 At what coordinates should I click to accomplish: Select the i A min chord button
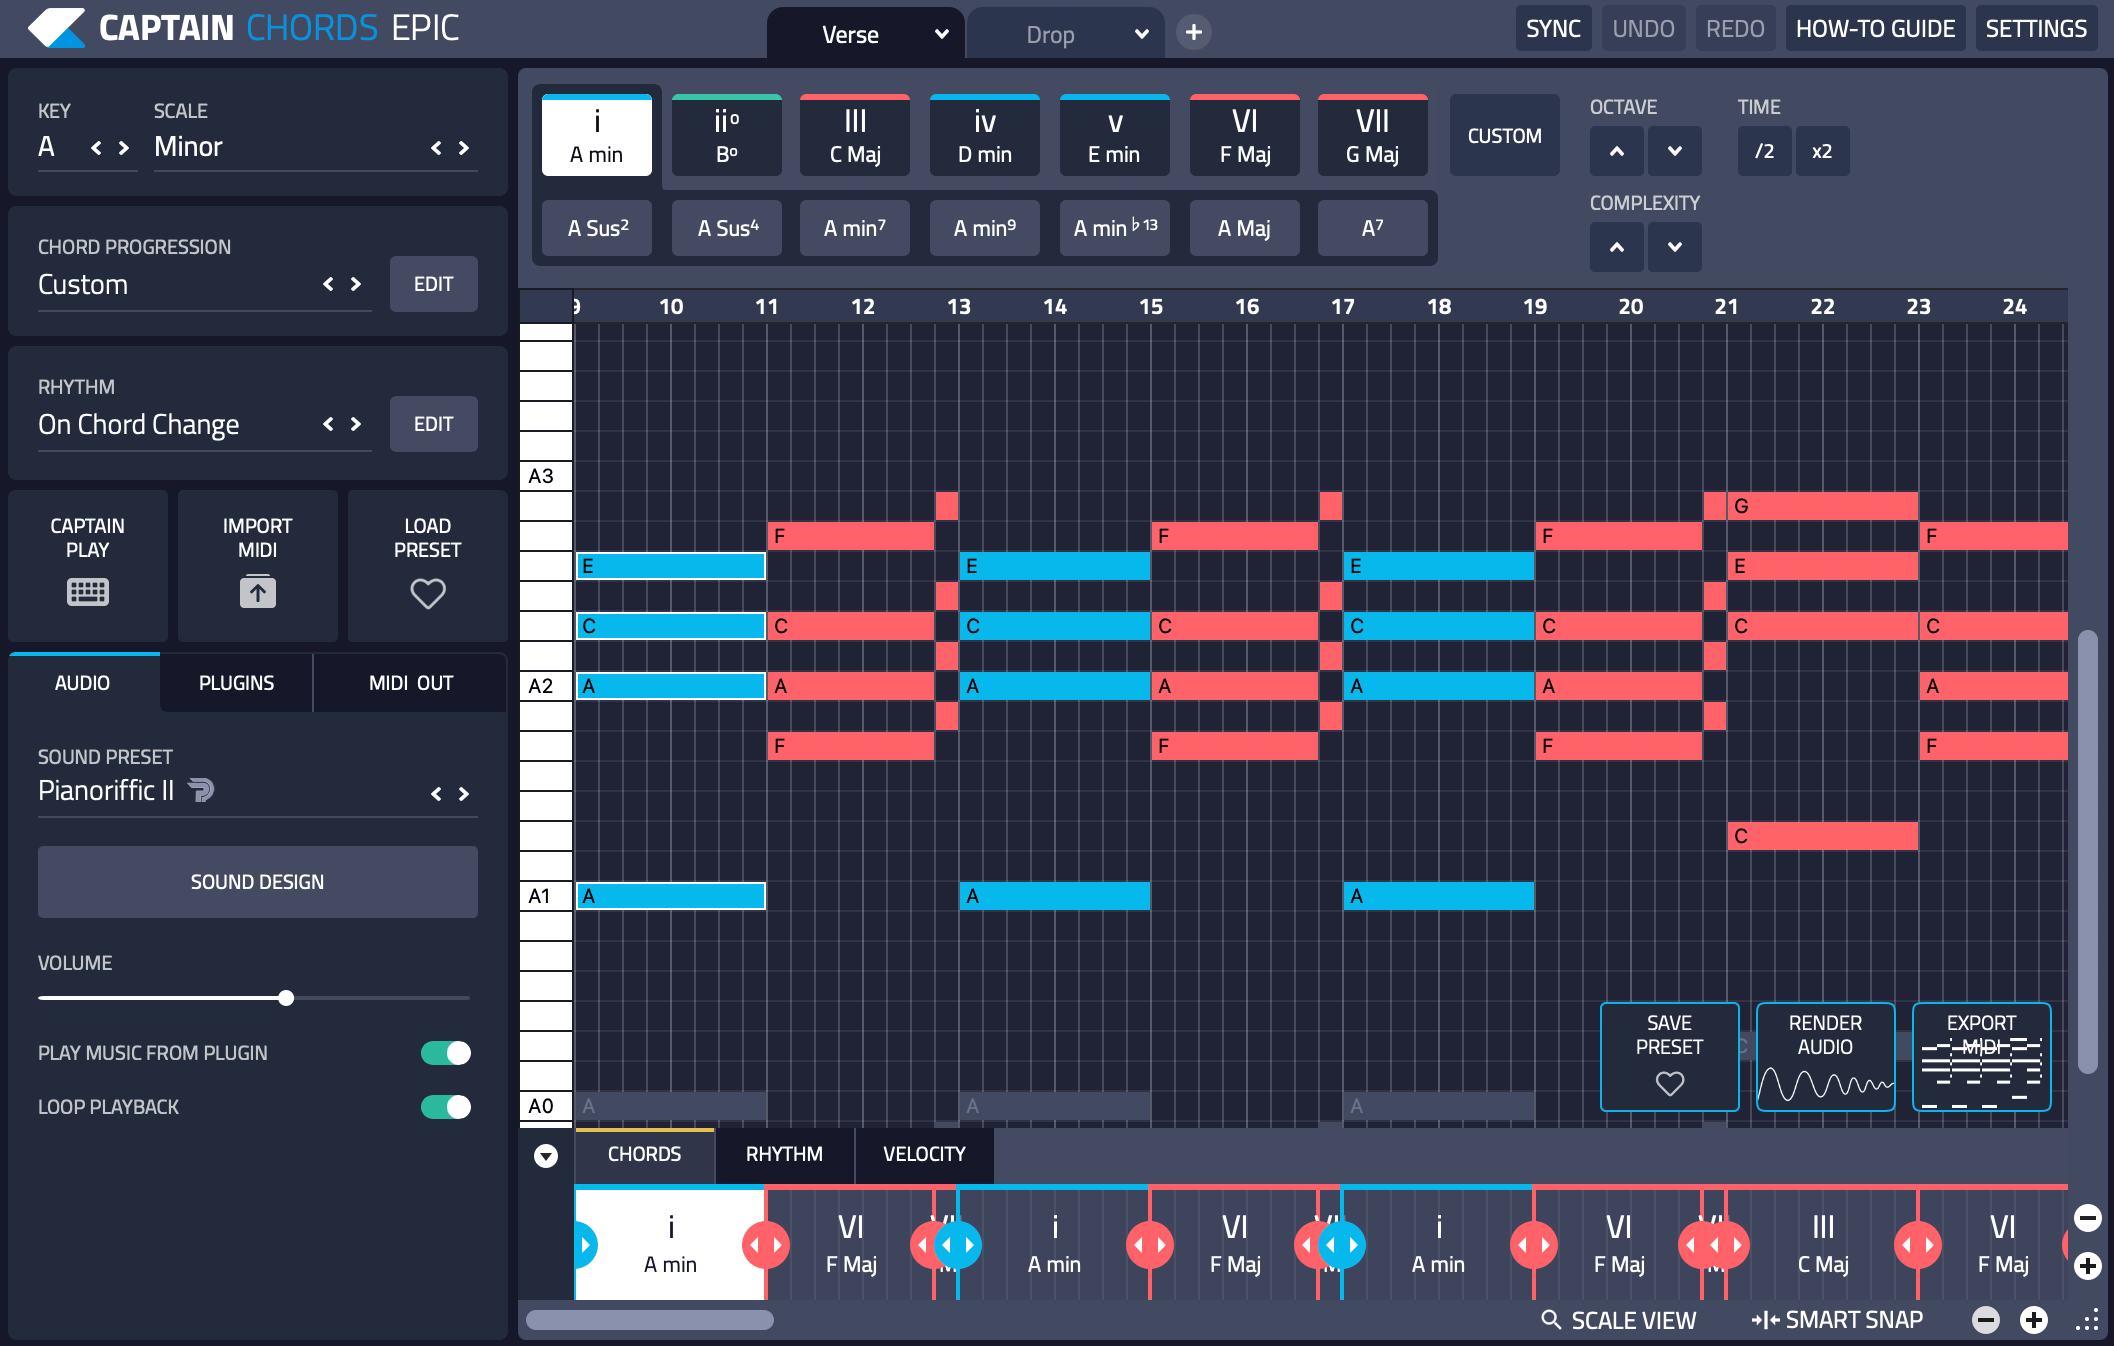point(597,135)
